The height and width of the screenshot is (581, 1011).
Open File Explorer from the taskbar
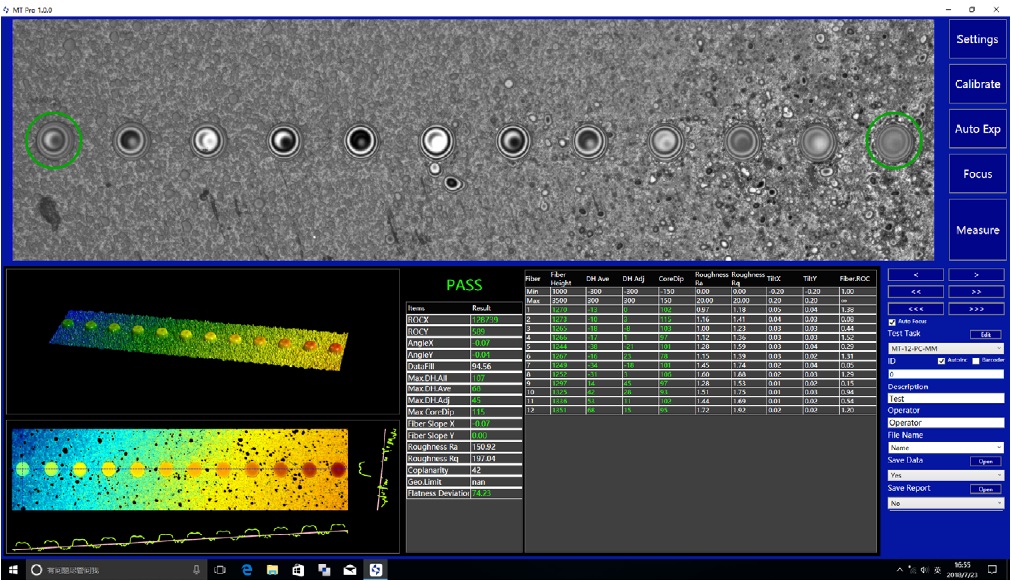coord(272,570)
